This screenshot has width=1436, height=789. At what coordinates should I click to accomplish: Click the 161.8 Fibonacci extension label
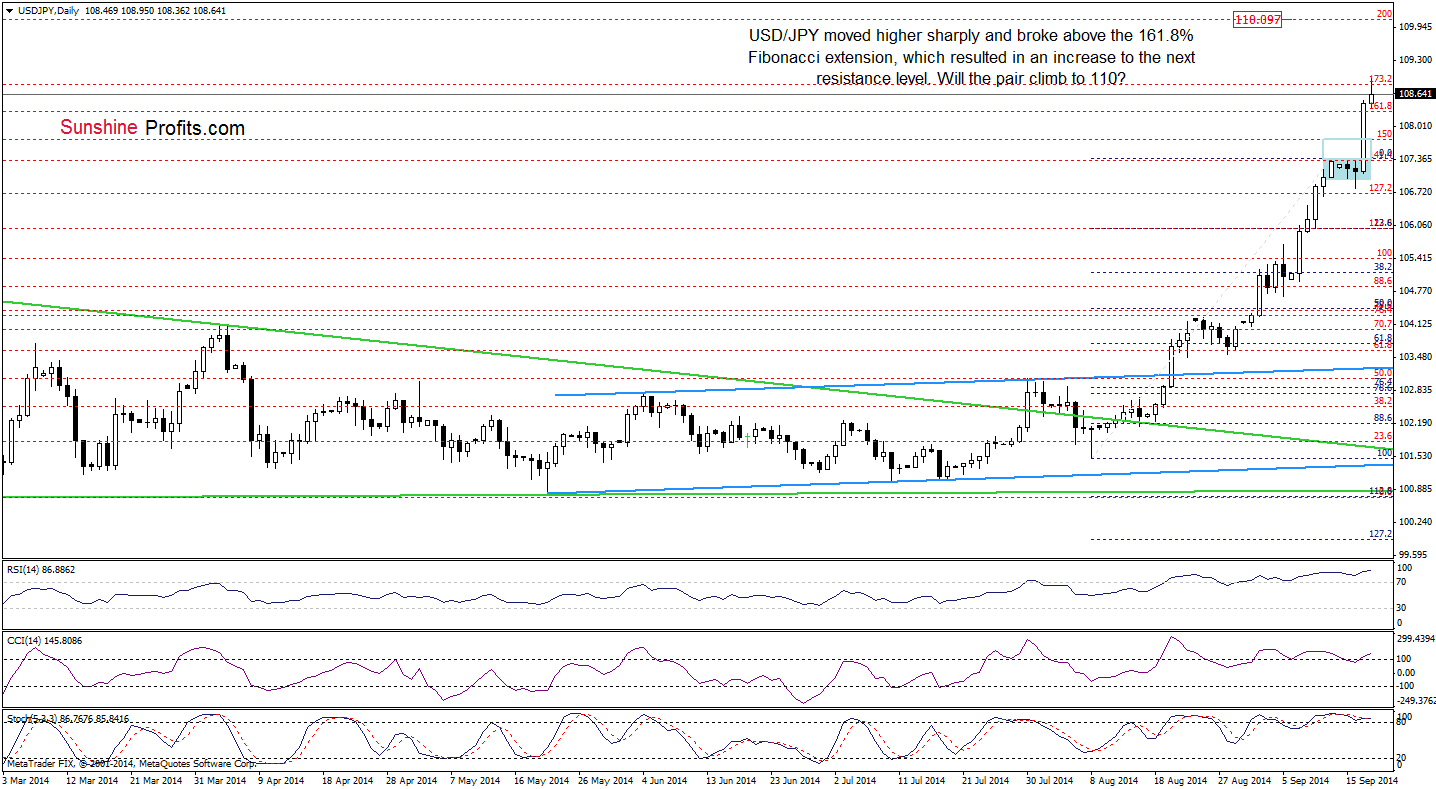[x=1381, y=105]
